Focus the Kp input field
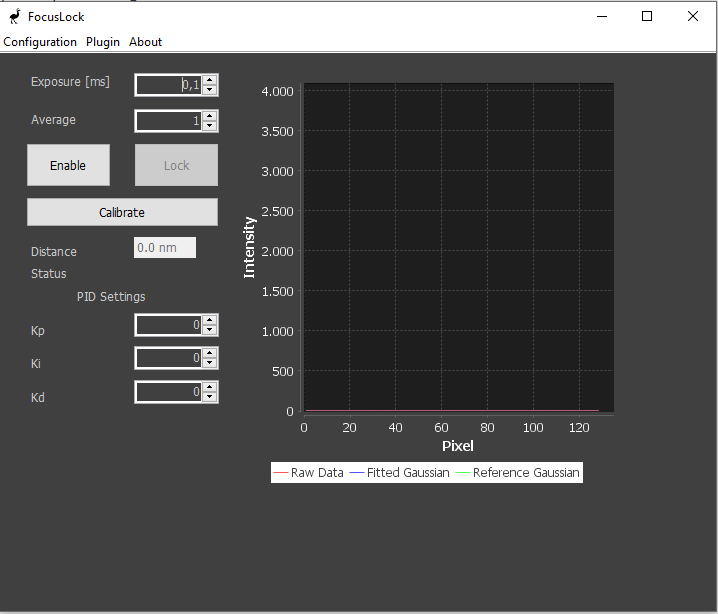This screenshot has width=718, height=614. pos(169,325)
